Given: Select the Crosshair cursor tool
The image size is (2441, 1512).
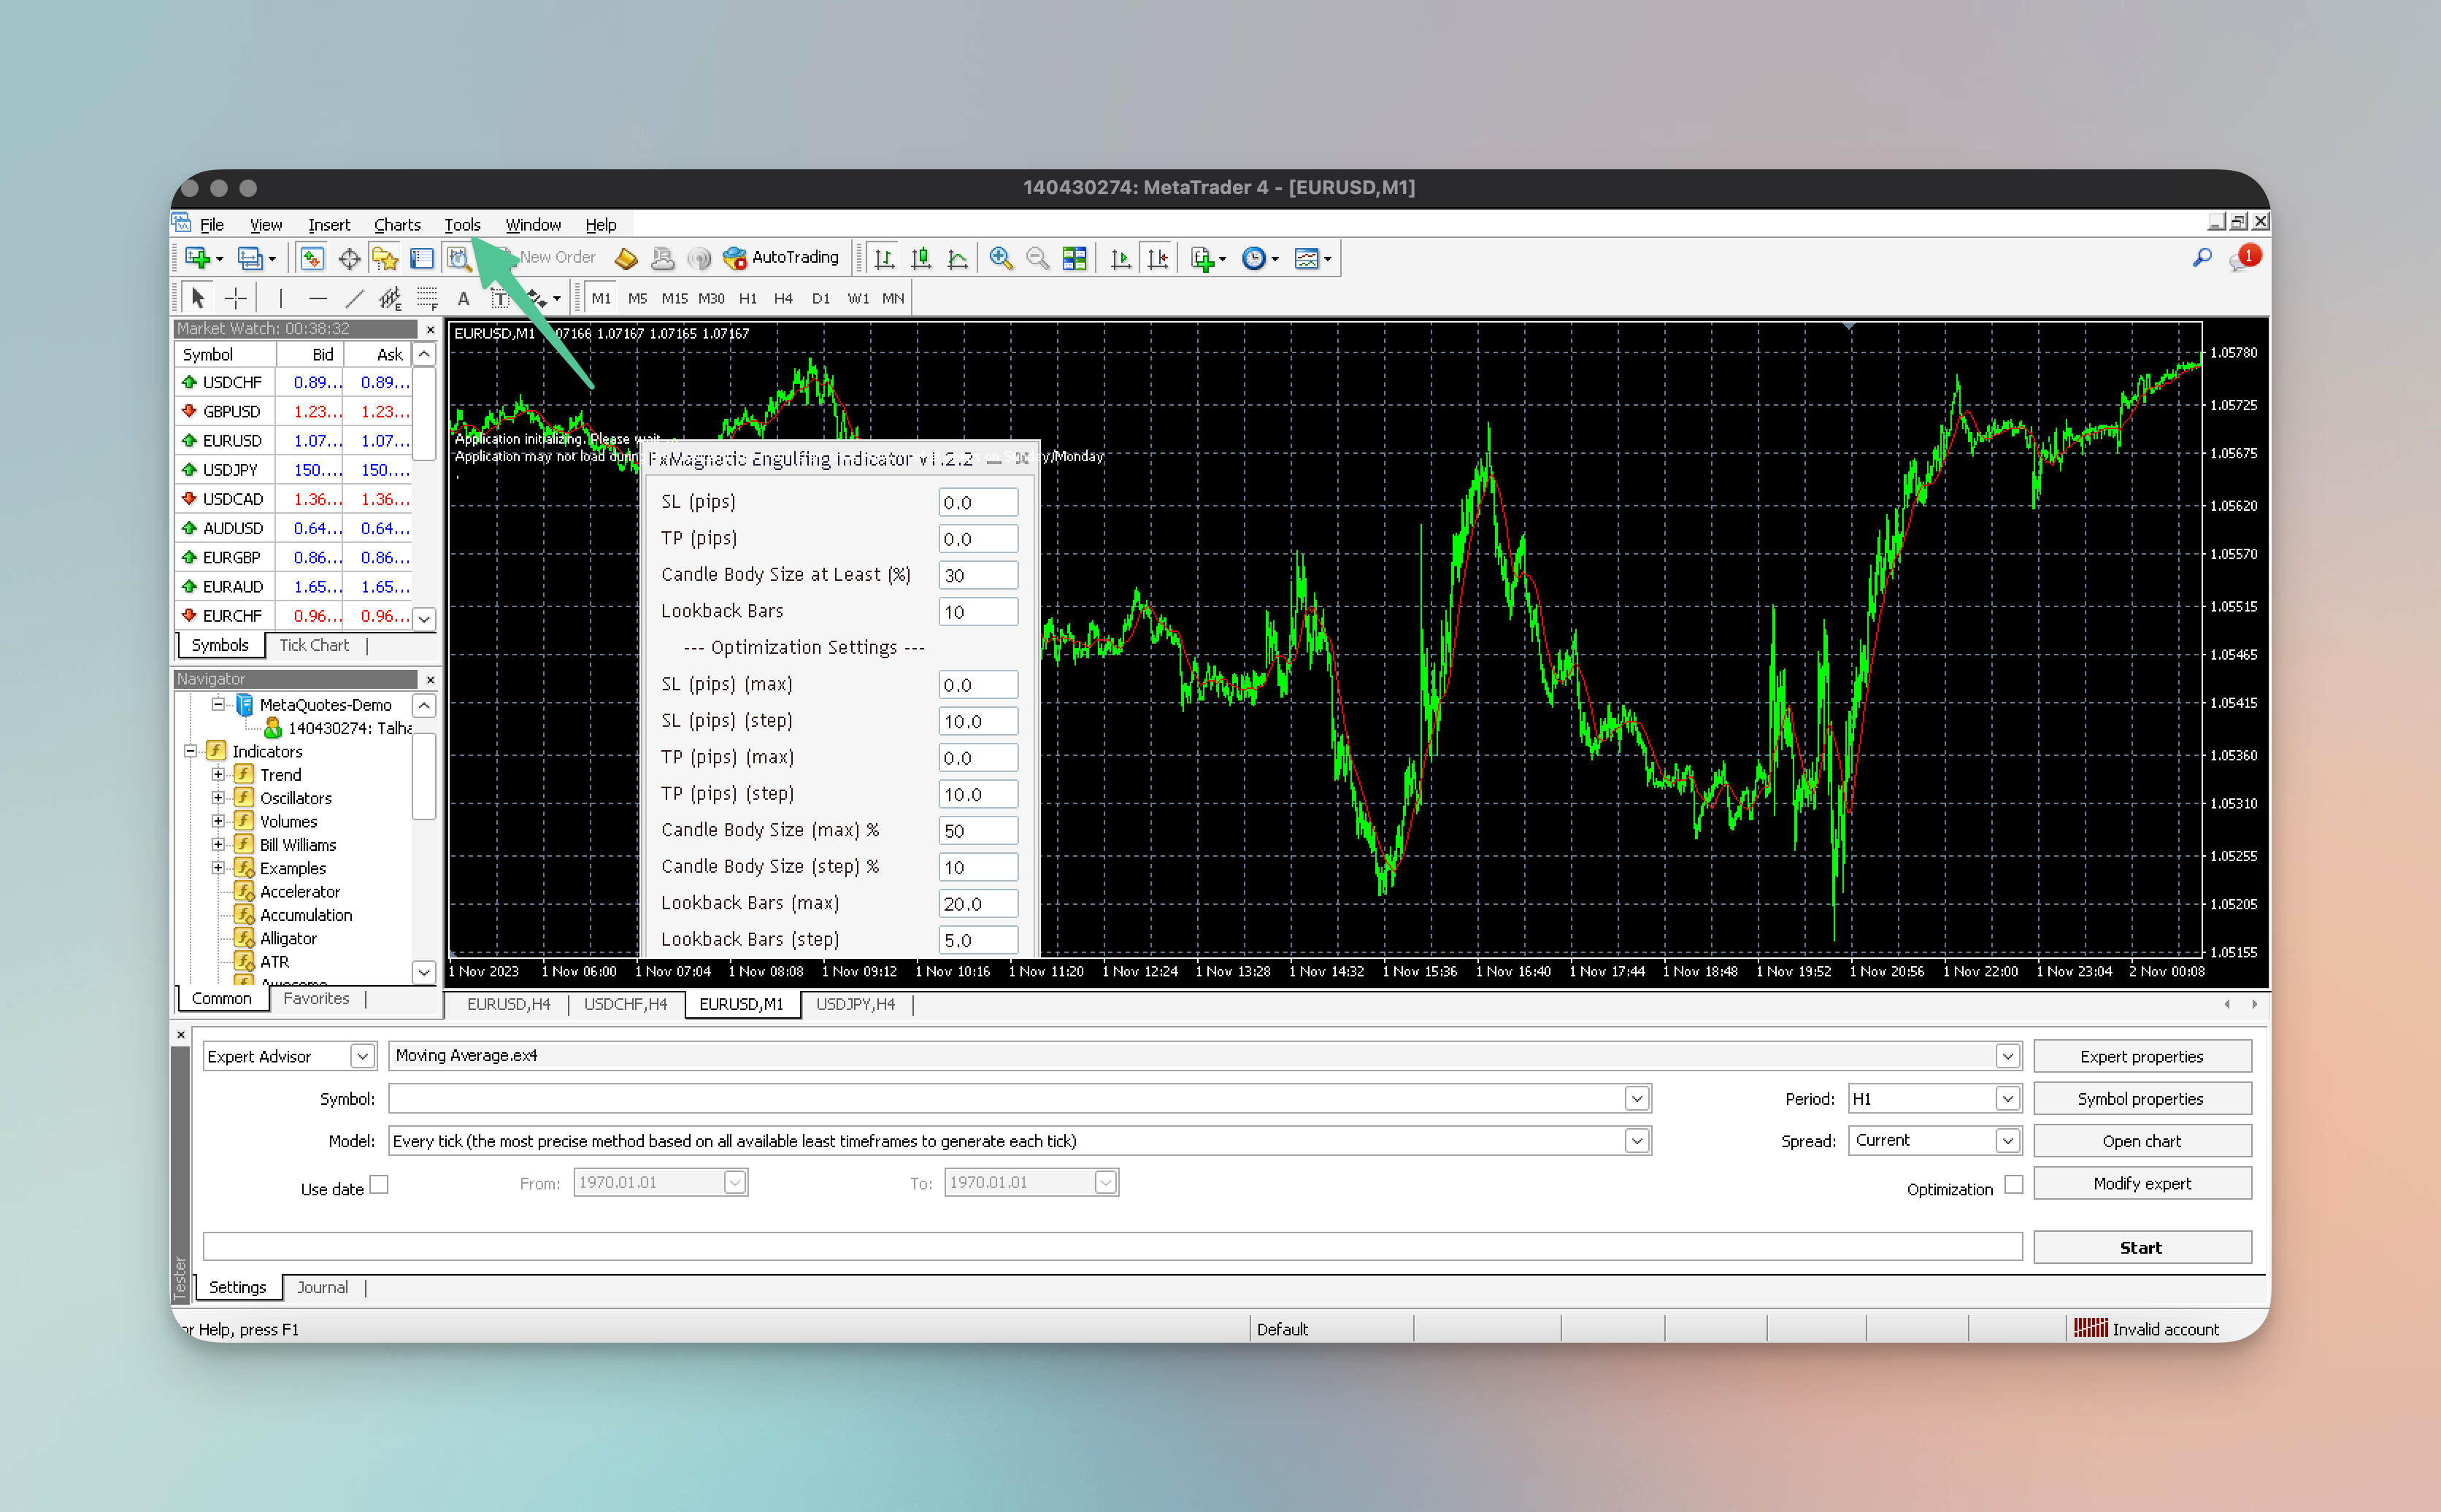Looking at the screenshot, I should (x=235, y=298).
